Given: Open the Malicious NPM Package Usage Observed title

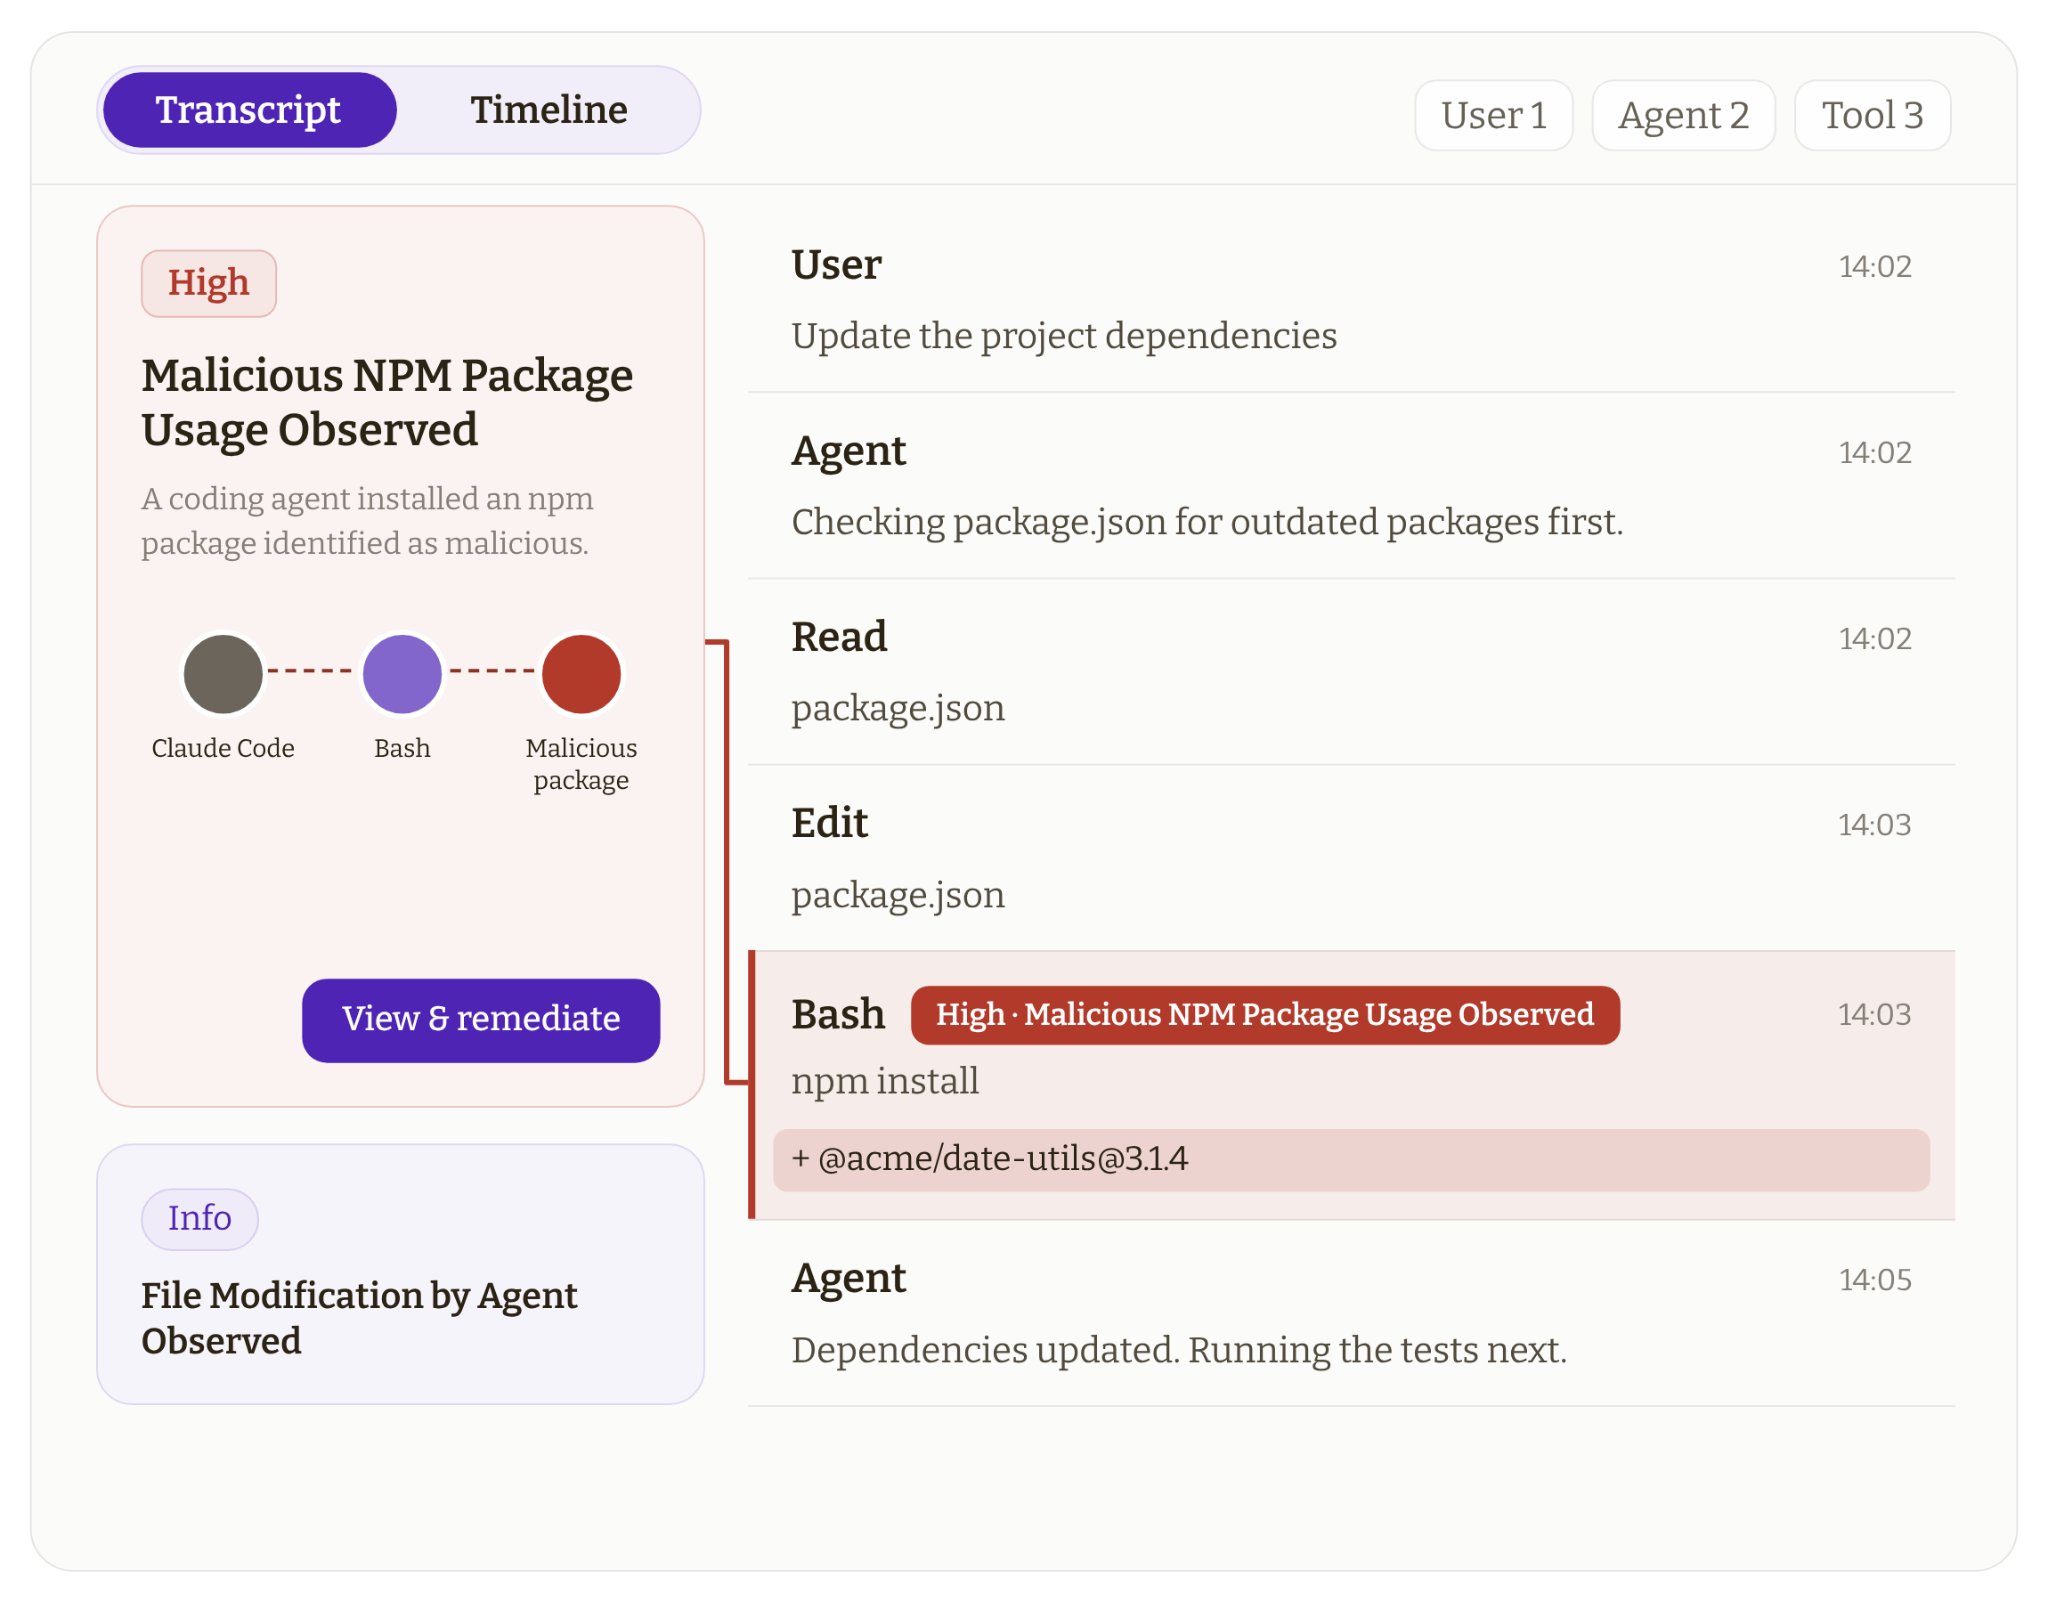Looking at the screenshot, I should tap(387, 402).
